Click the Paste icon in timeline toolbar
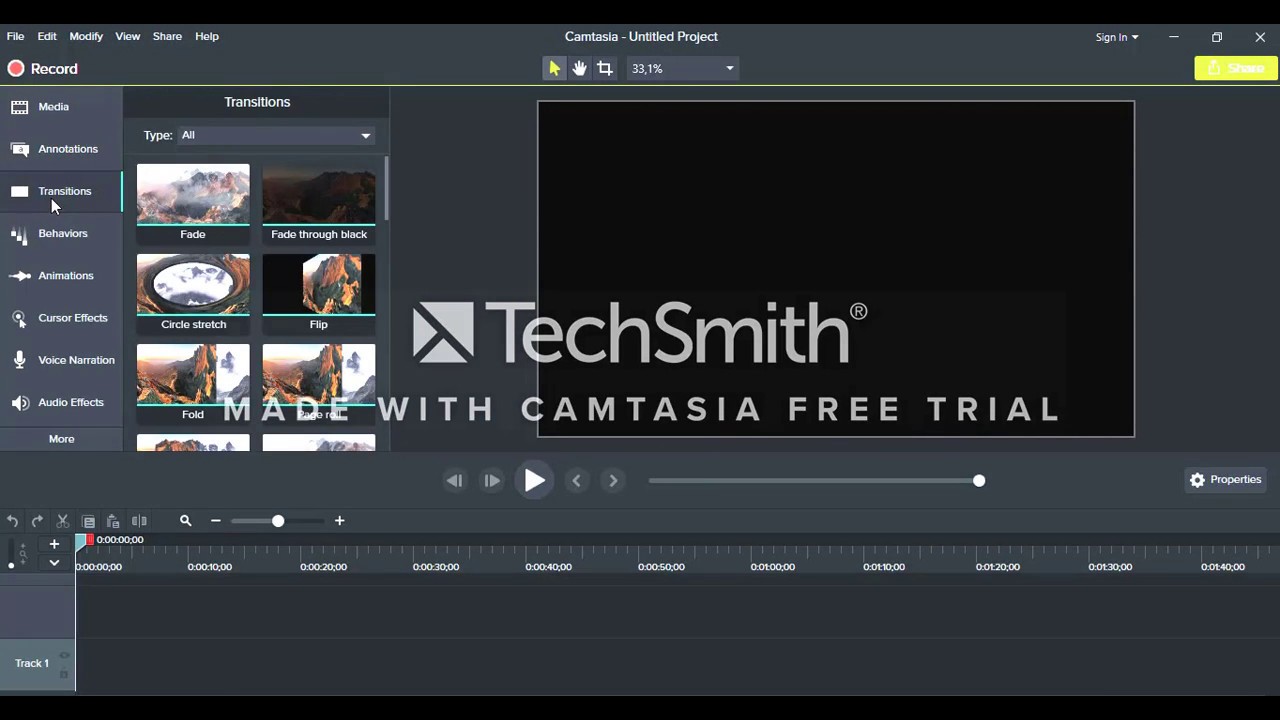The width and height of the screenshot is (1280, 720). (113, 521)
